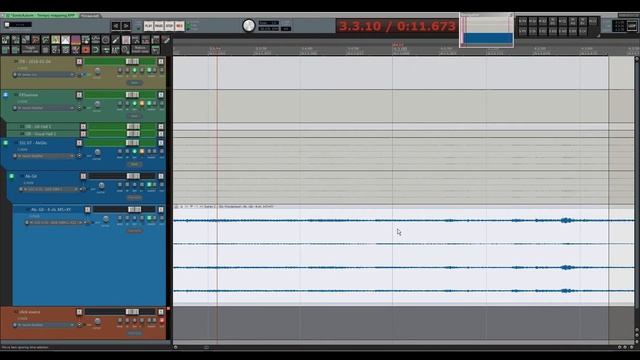
Task: Select the click source track name
Action: 30,312
